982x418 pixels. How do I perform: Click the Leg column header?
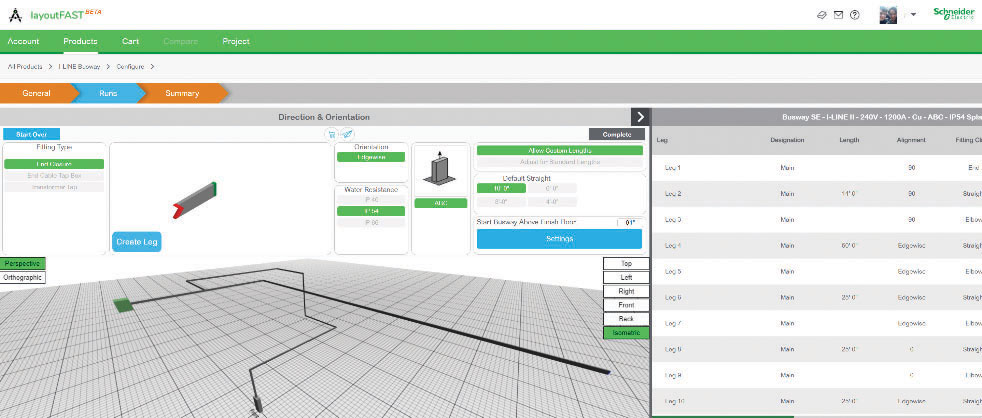coord(661,140)
